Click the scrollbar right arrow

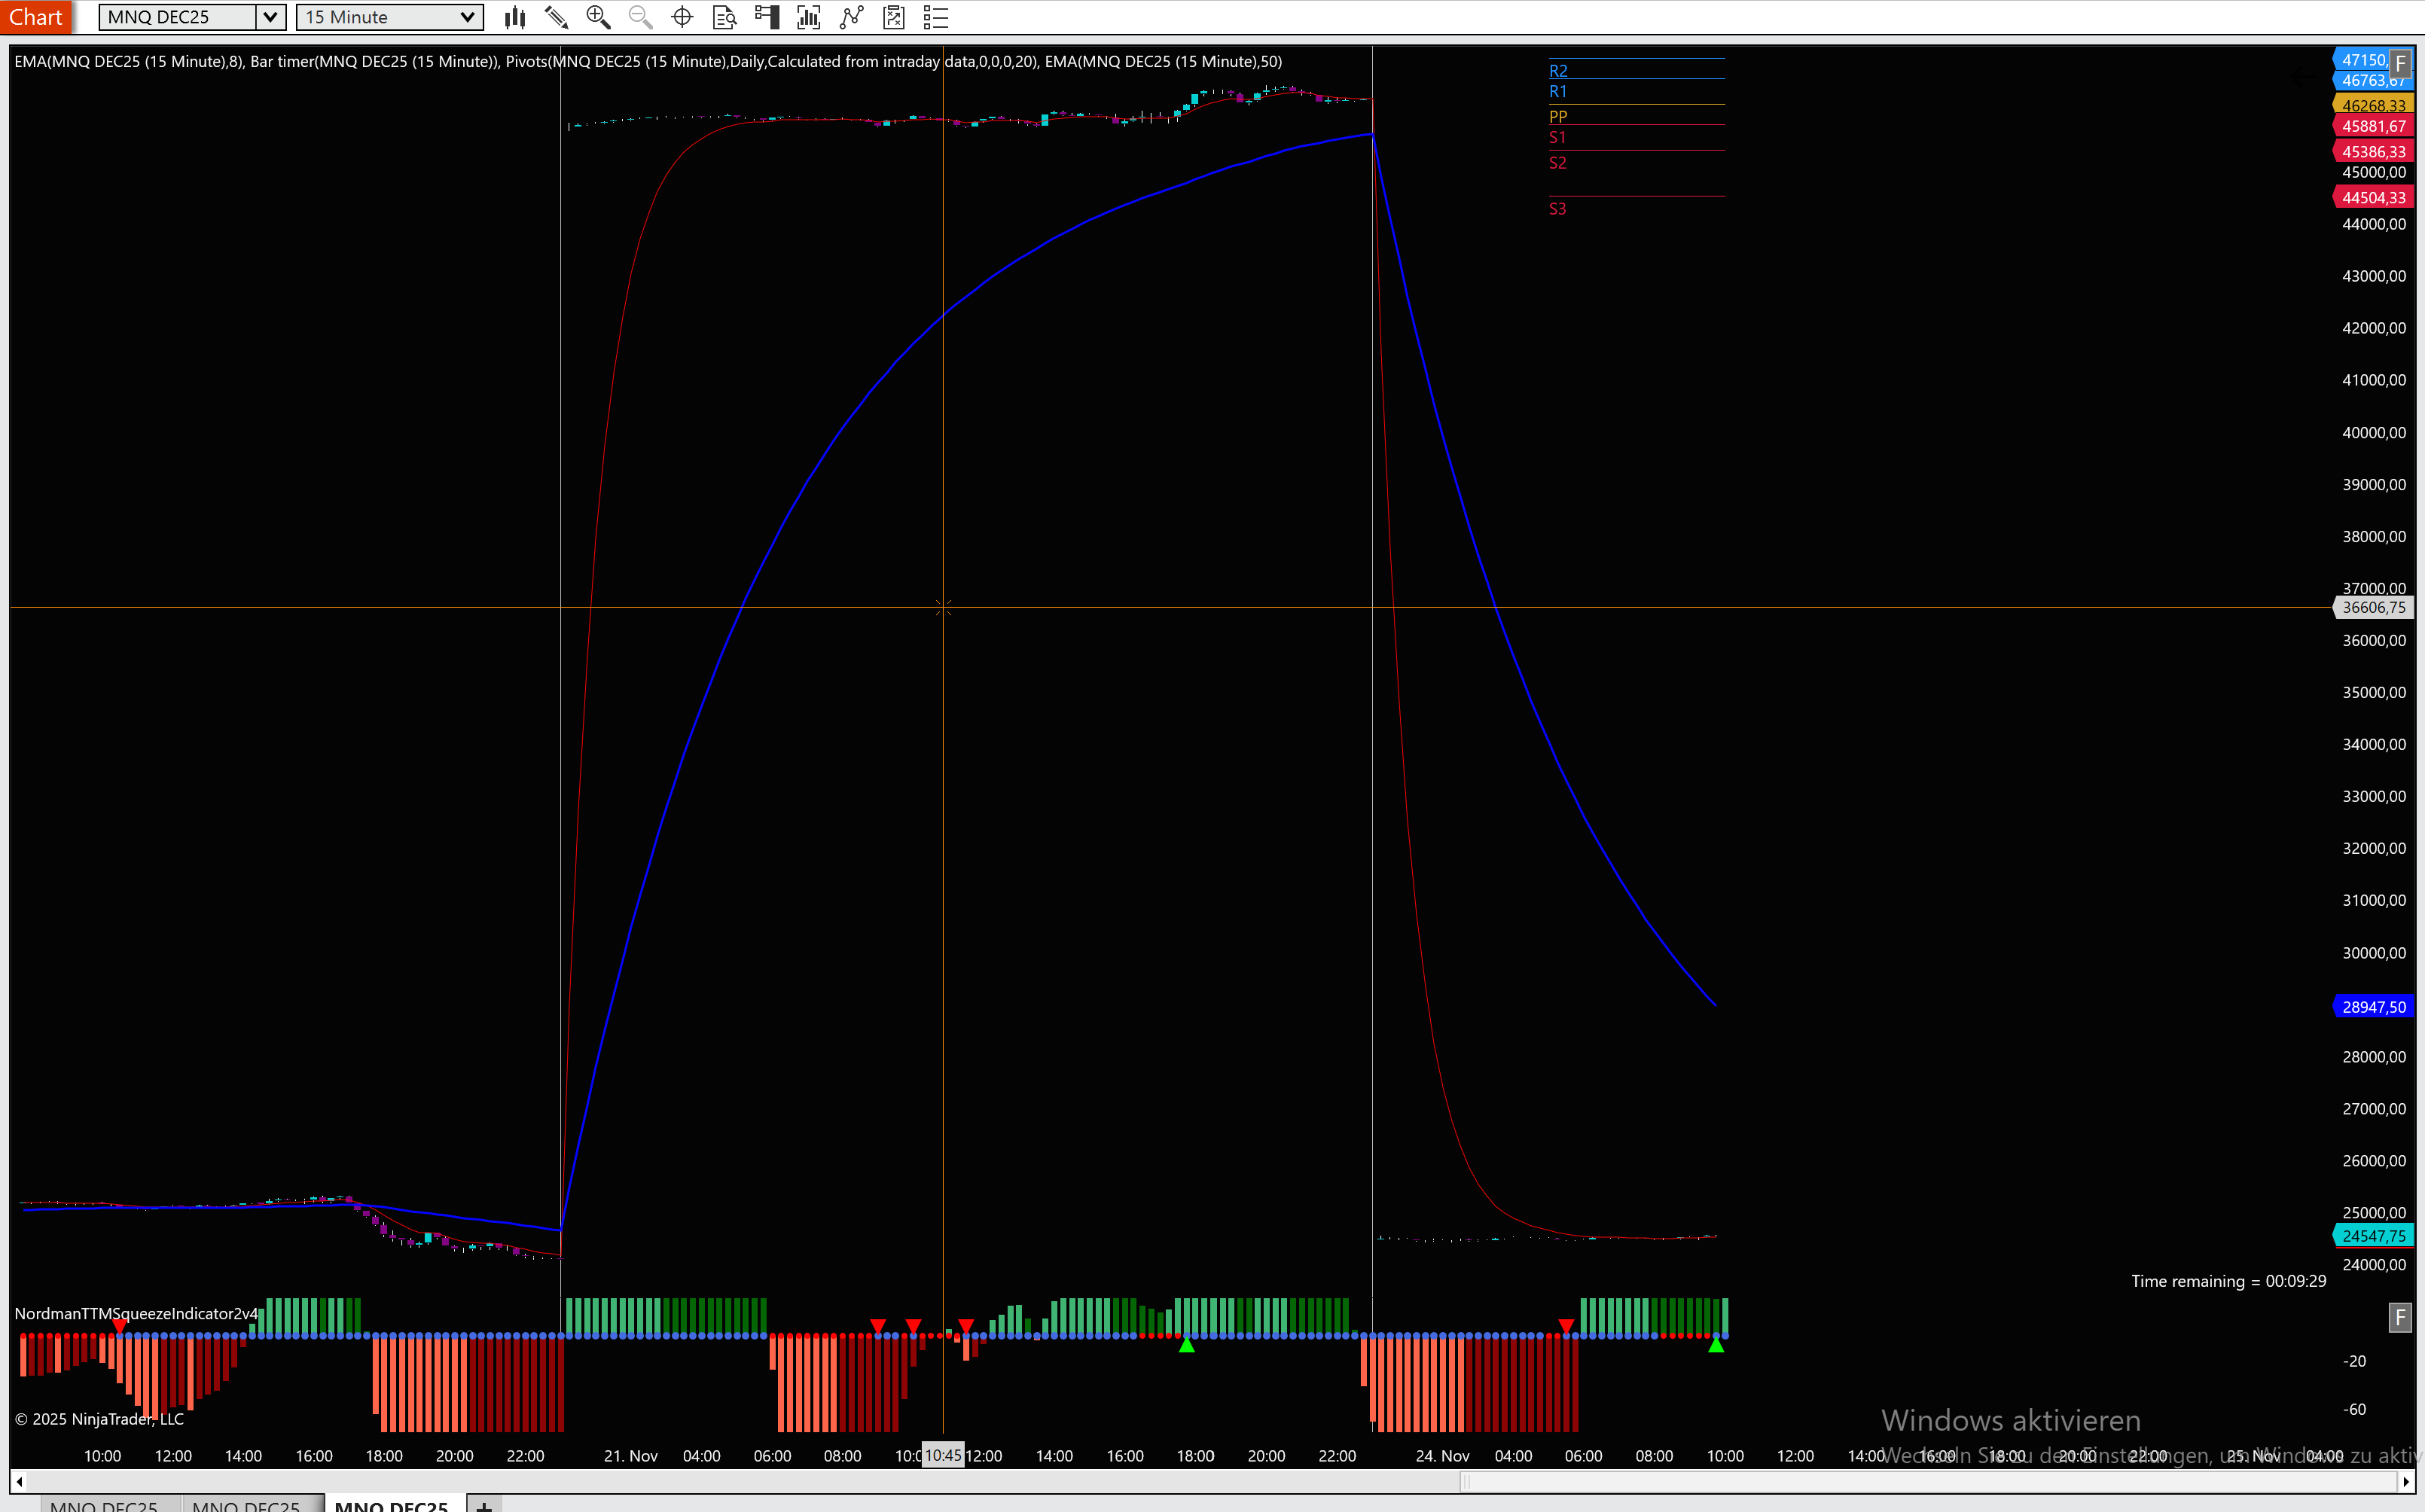[x=2406, y=1481]
